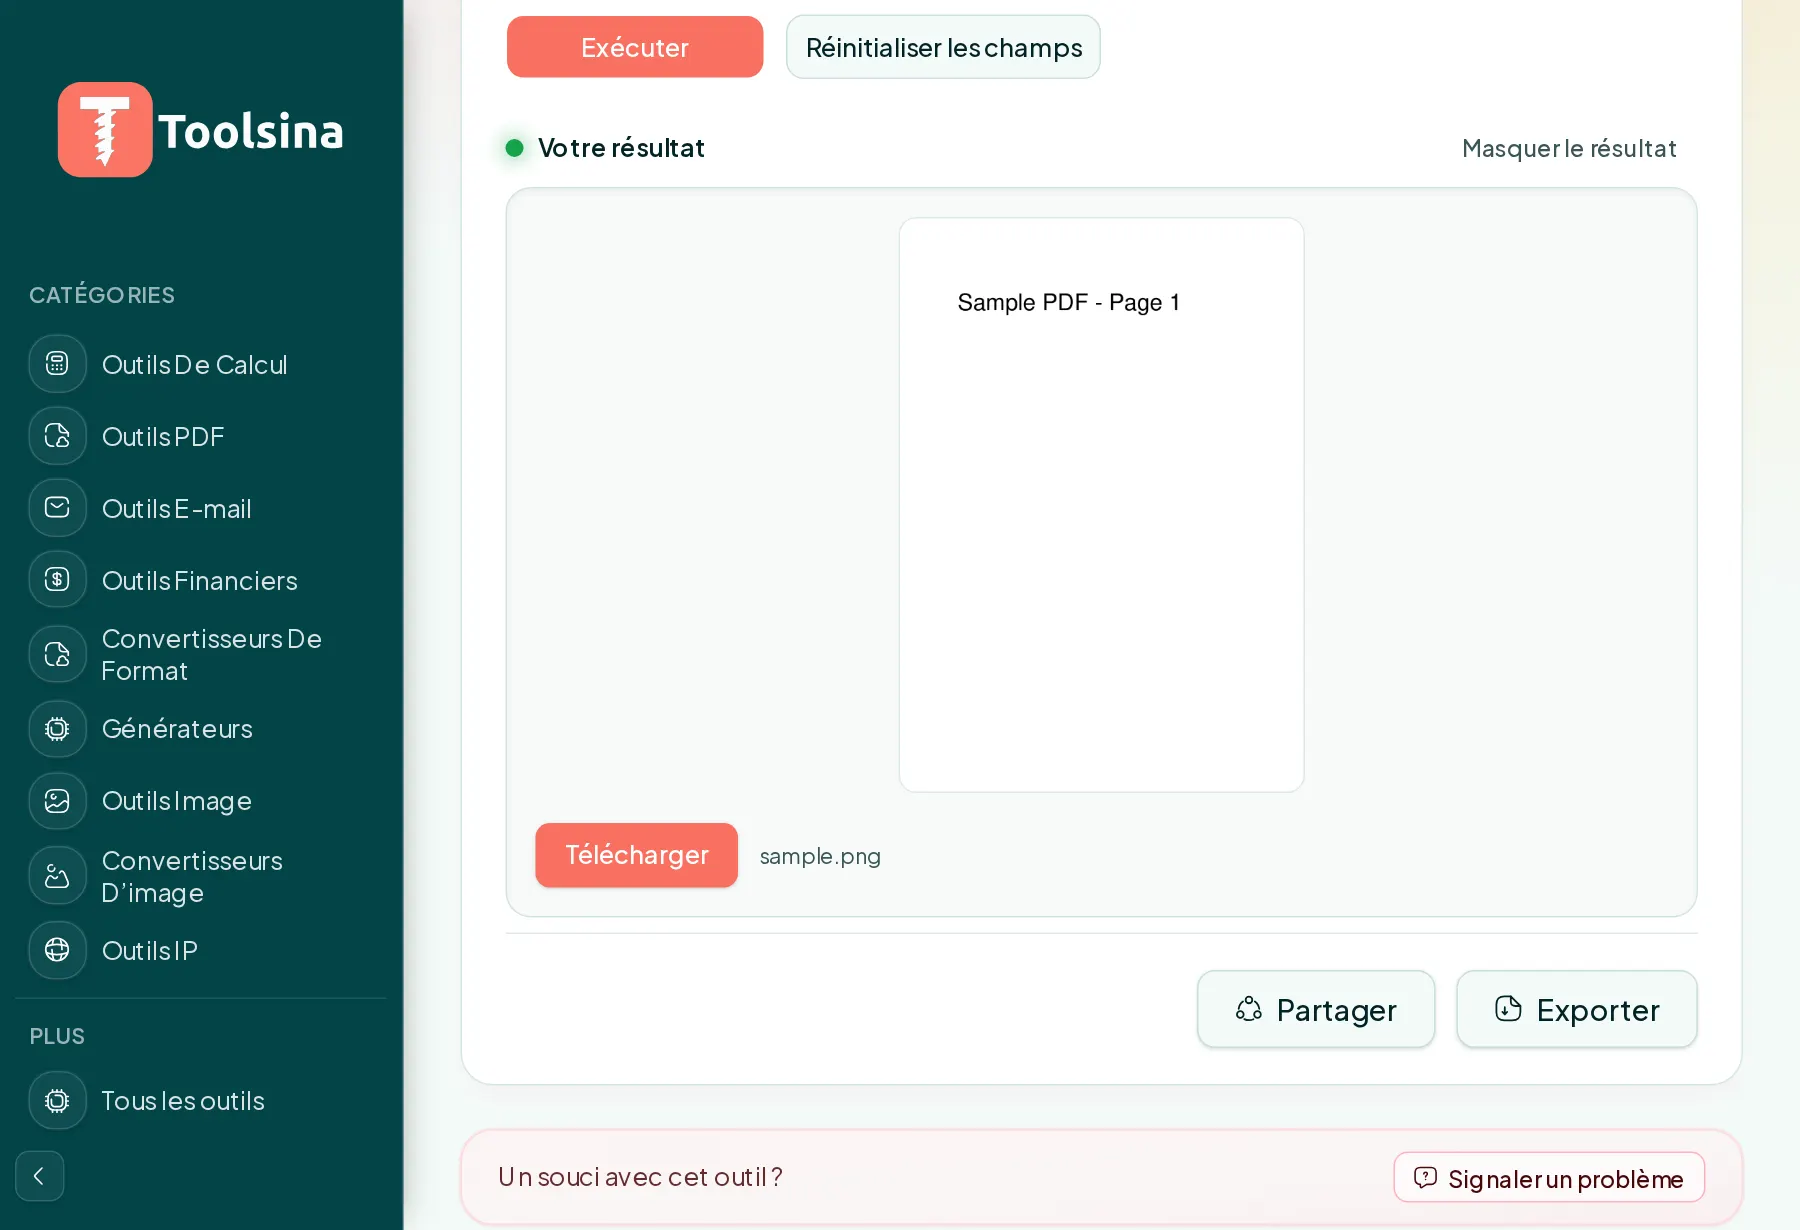Click the sample.png file name
Viewport: 1800px width, 1230px height.
(820, 856)
